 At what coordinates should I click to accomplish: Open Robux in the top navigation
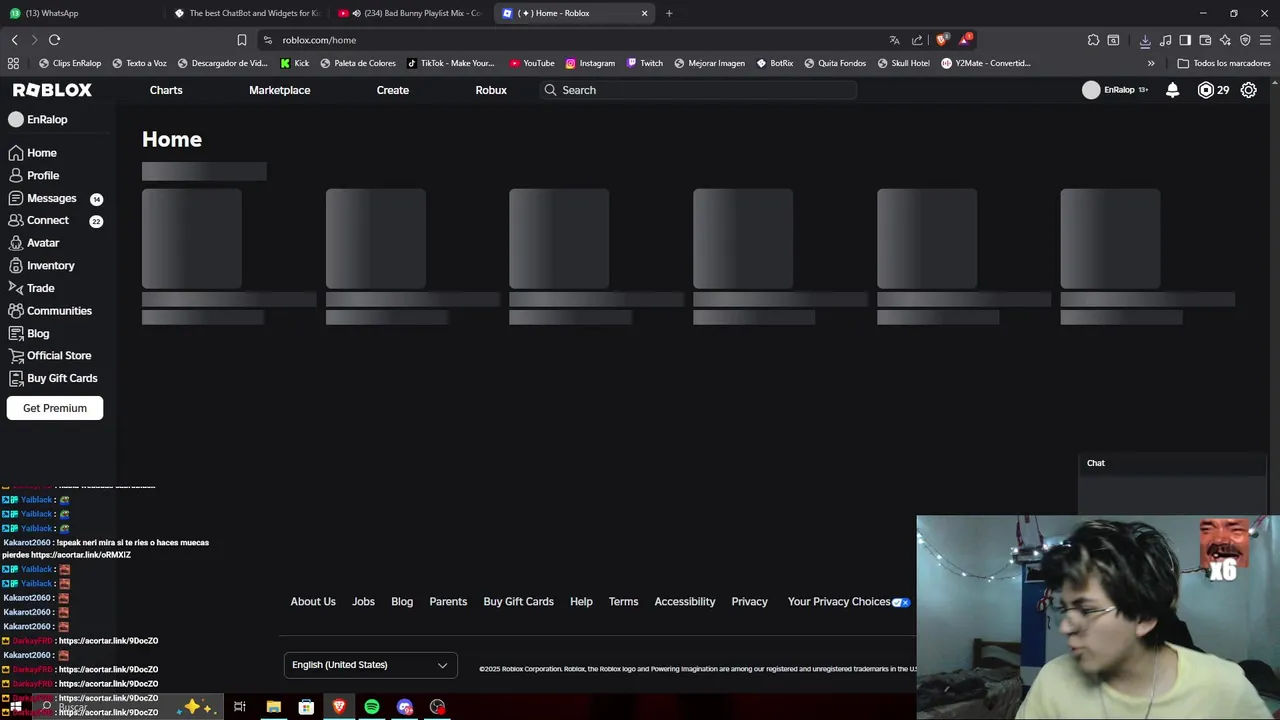[491, 90]
